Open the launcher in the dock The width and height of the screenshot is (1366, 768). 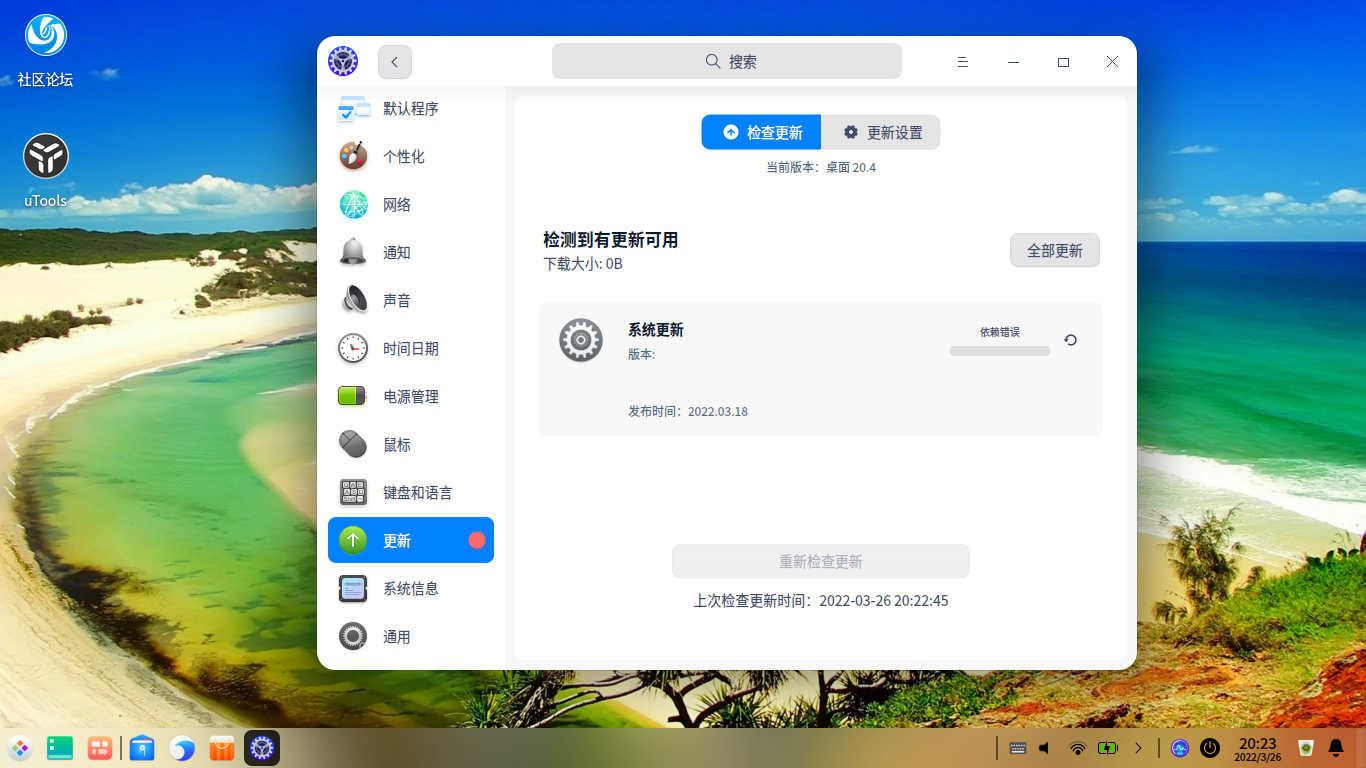pyautogui.click(x=20, y=748)
